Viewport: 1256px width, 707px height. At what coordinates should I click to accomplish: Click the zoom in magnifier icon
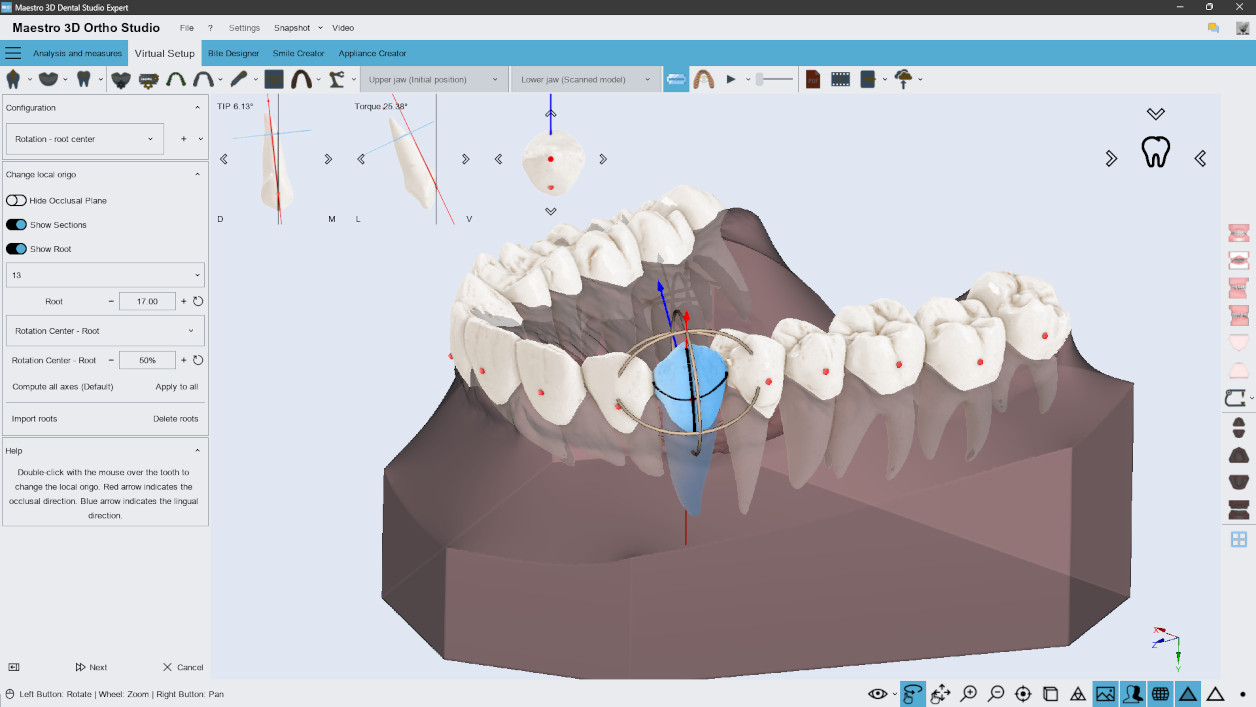(969, 693)
